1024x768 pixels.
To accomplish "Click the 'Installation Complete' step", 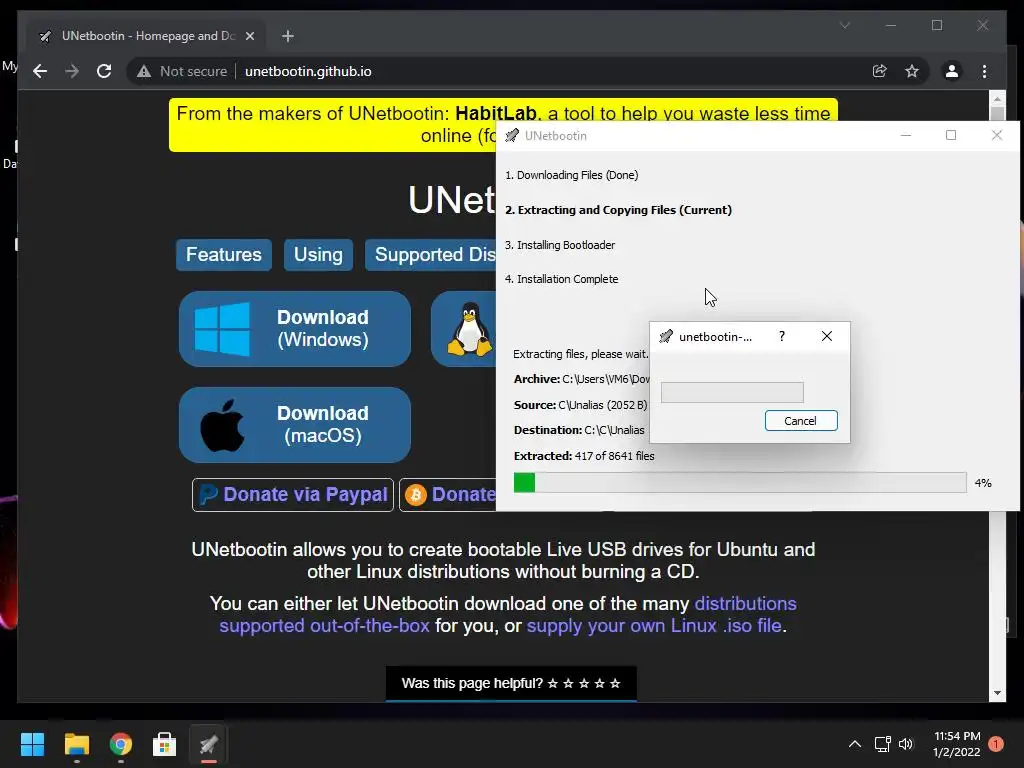I will click(561, 279).
